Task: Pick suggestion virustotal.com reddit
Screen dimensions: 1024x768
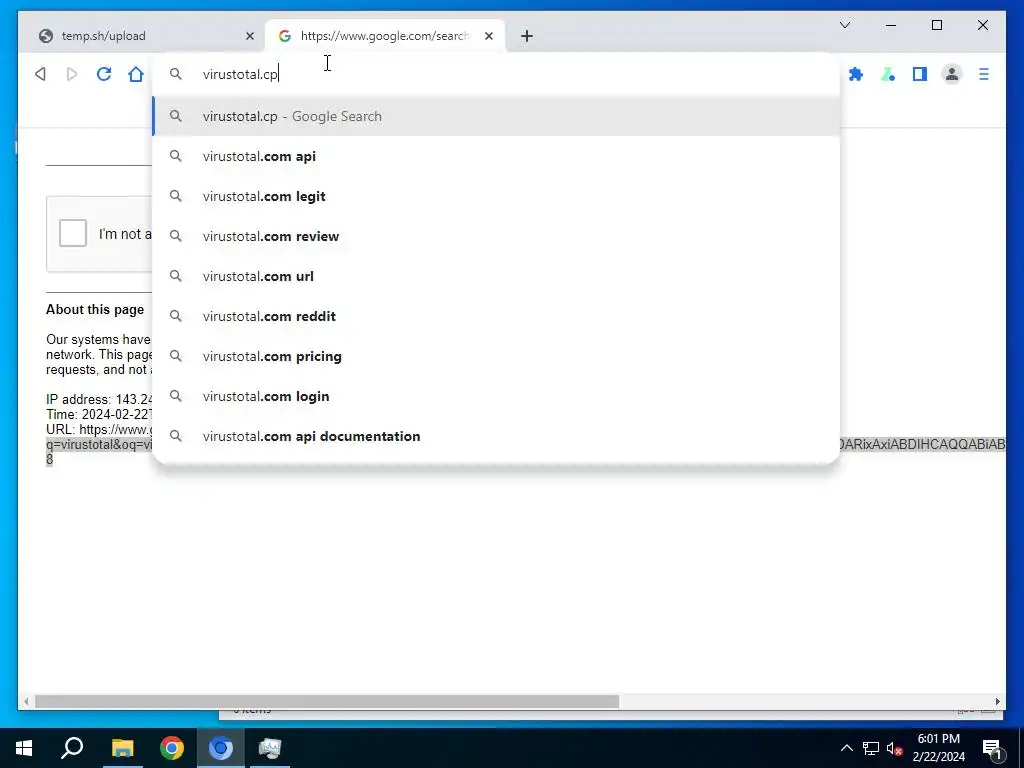Action: tap(496, 316)
